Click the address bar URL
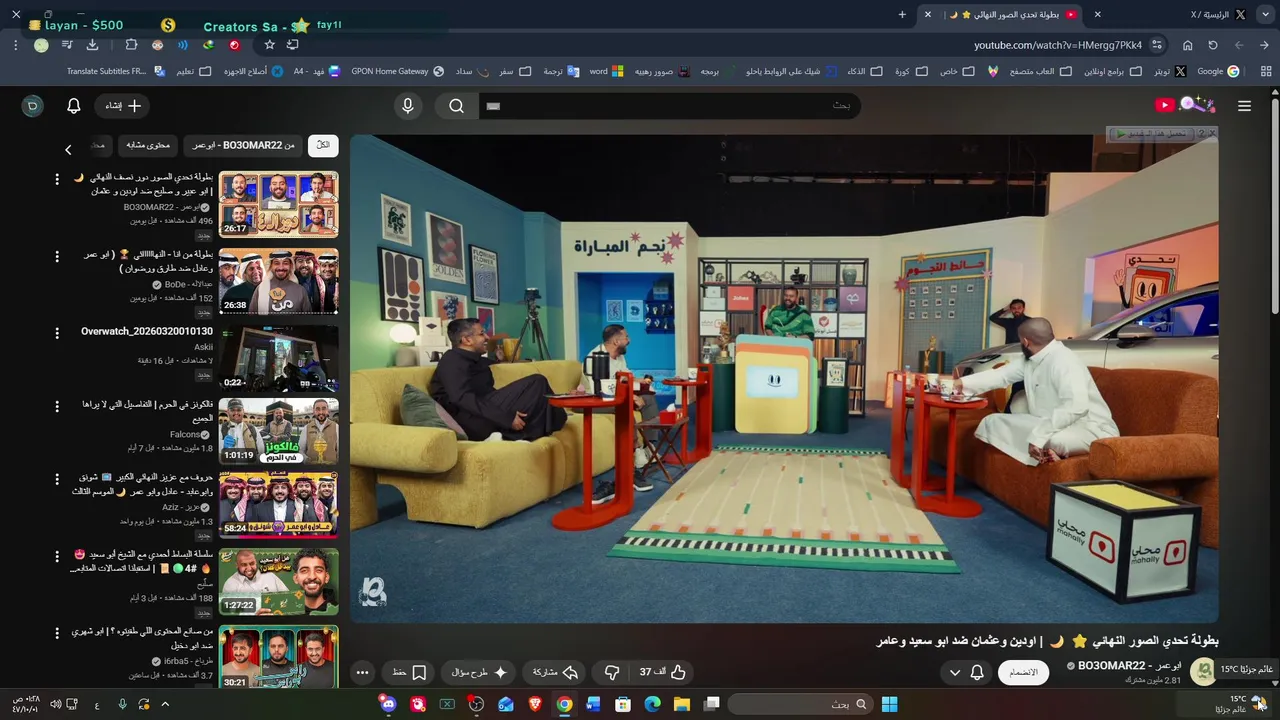The height and width of the screenshot is (720, 1280). pyautogui.click(x=1058, y=45)
